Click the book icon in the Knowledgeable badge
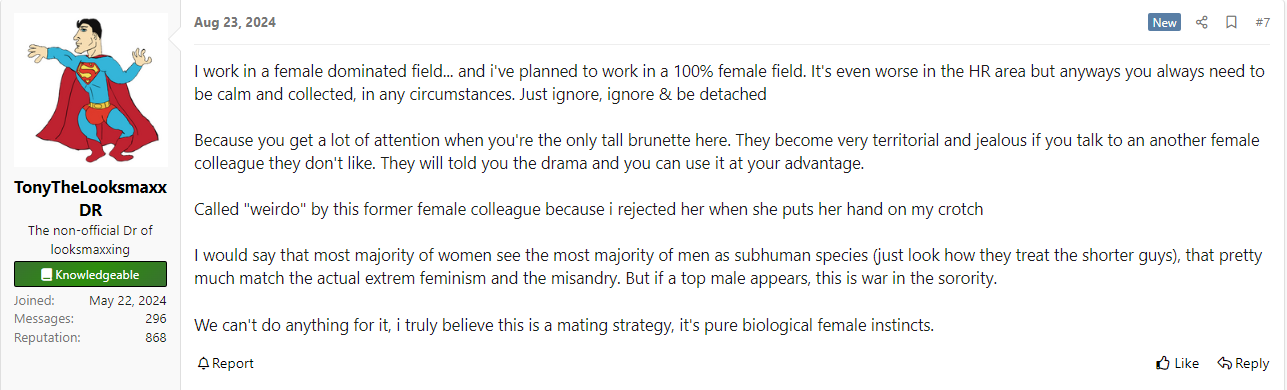 point(46,275)
